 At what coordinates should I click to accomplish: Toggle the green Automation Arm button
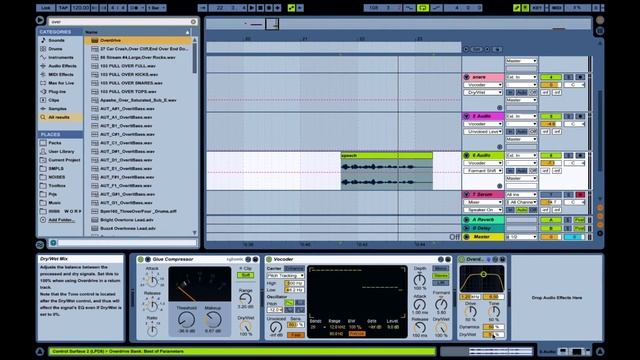[x=291, y=8]
